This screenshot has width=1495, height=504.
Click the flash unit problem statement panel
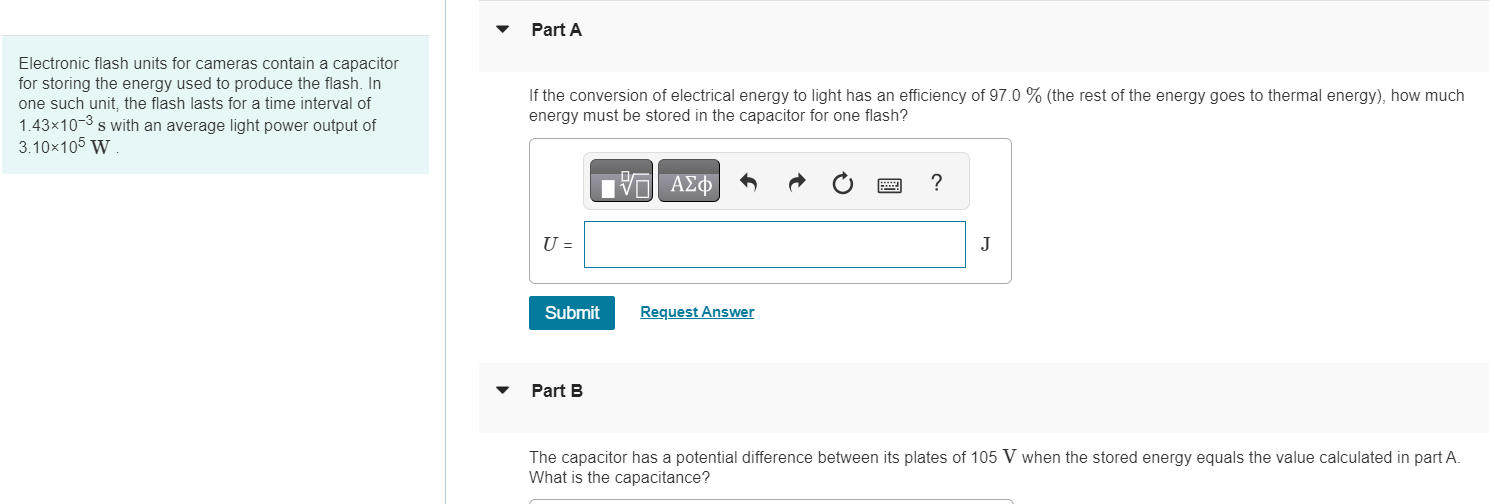(215, 105)
